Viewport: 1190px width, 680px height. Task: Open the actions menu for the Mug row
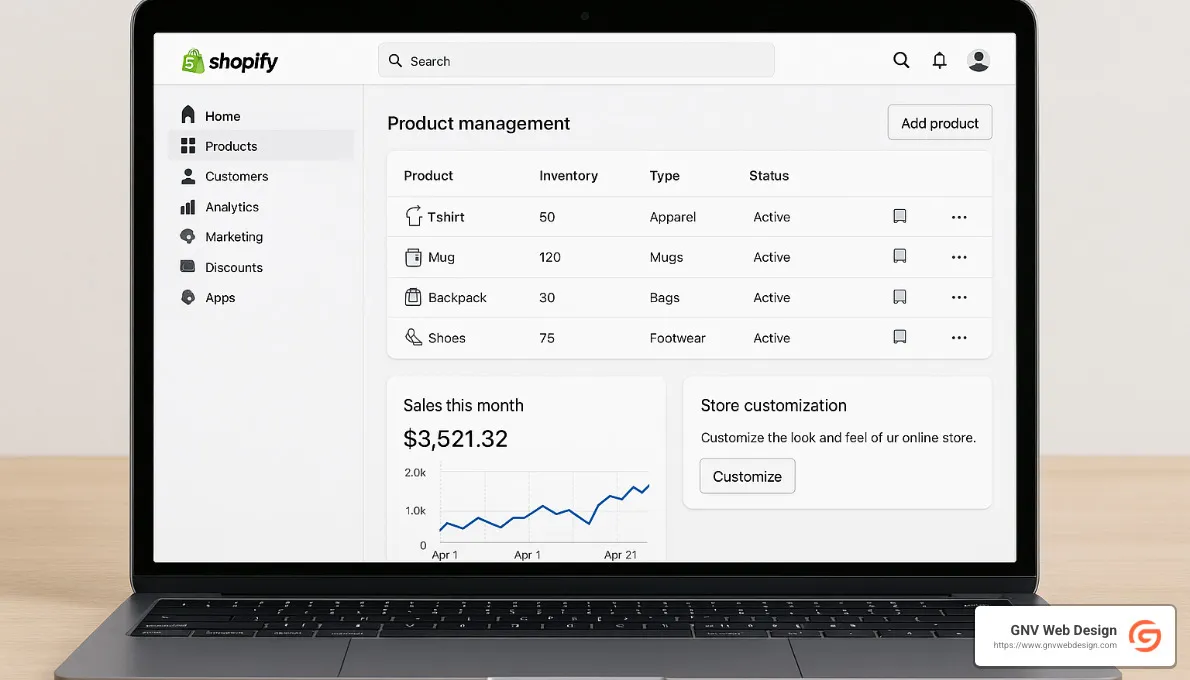[x=959, y=257]
